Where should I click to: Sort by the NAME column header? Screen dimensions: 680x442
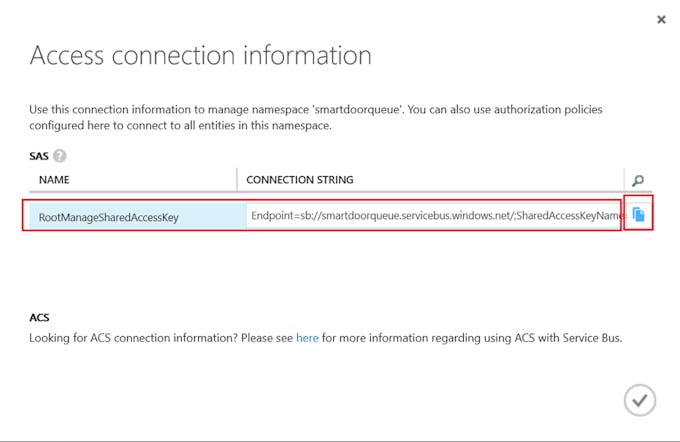(54, 180)
